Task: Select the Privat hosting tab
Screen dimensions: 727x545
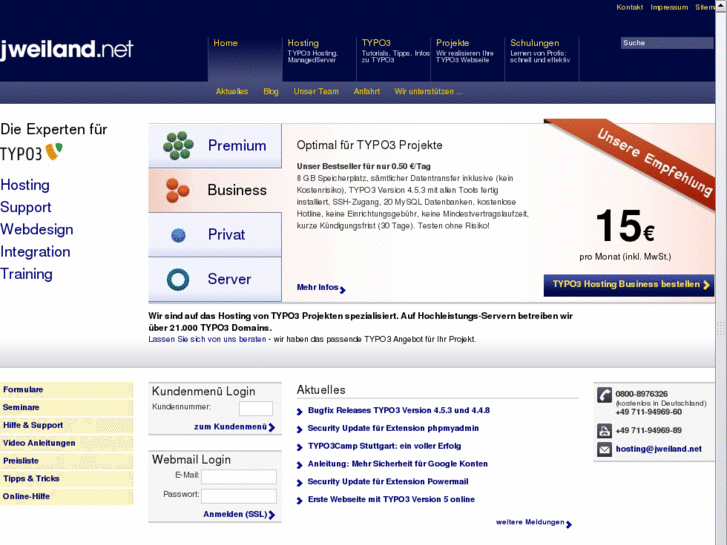Action: 215,235
